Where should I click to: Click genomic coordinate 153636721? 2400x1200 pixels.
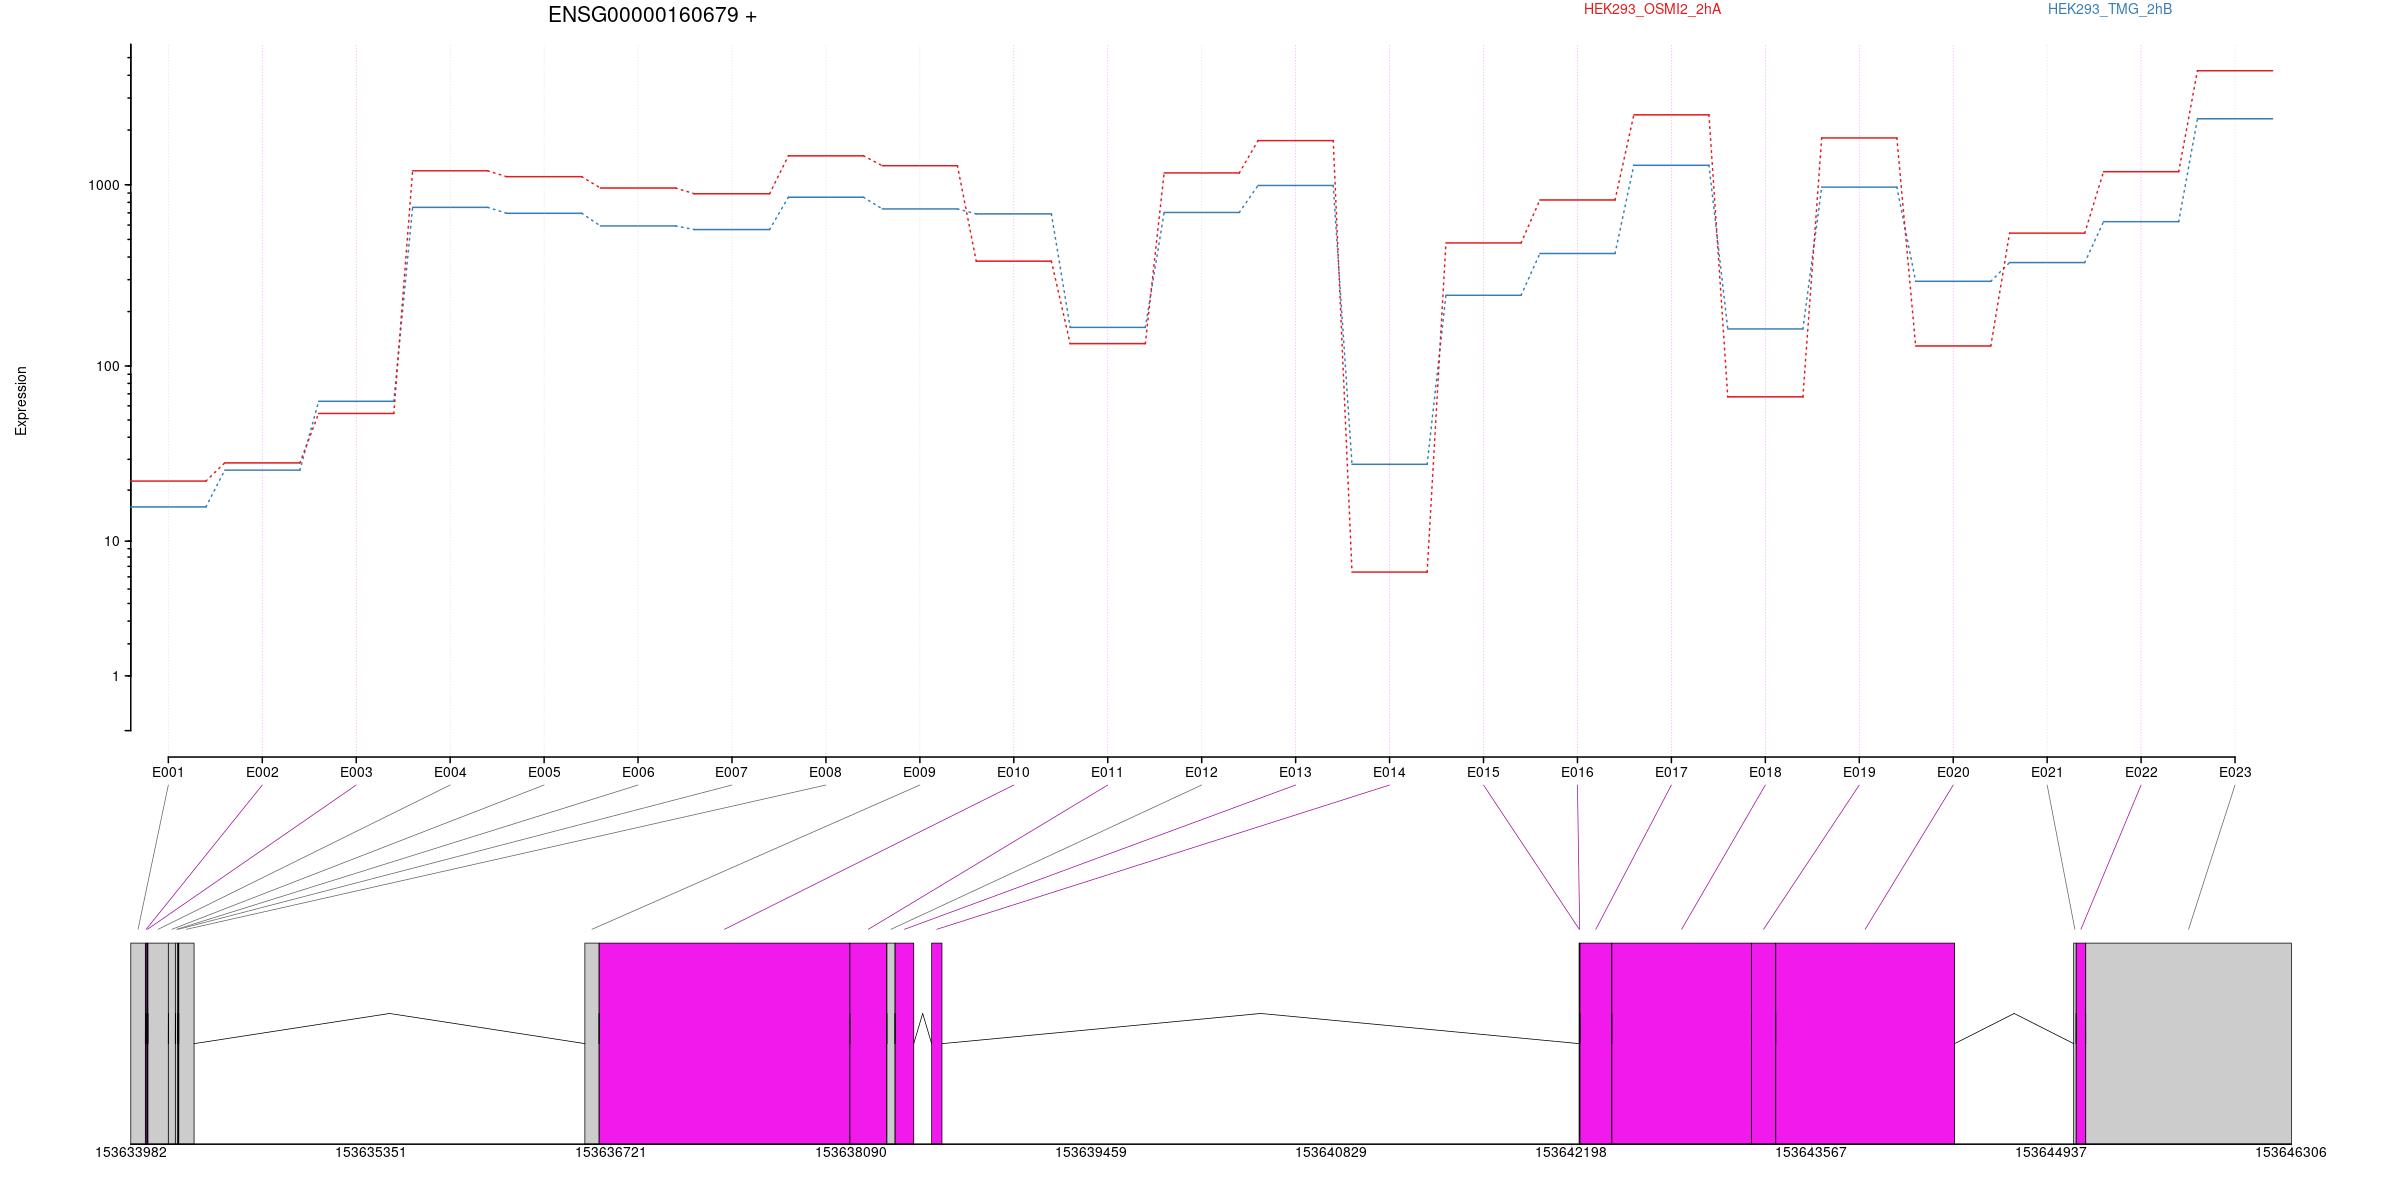click(x=611, y=1152)
